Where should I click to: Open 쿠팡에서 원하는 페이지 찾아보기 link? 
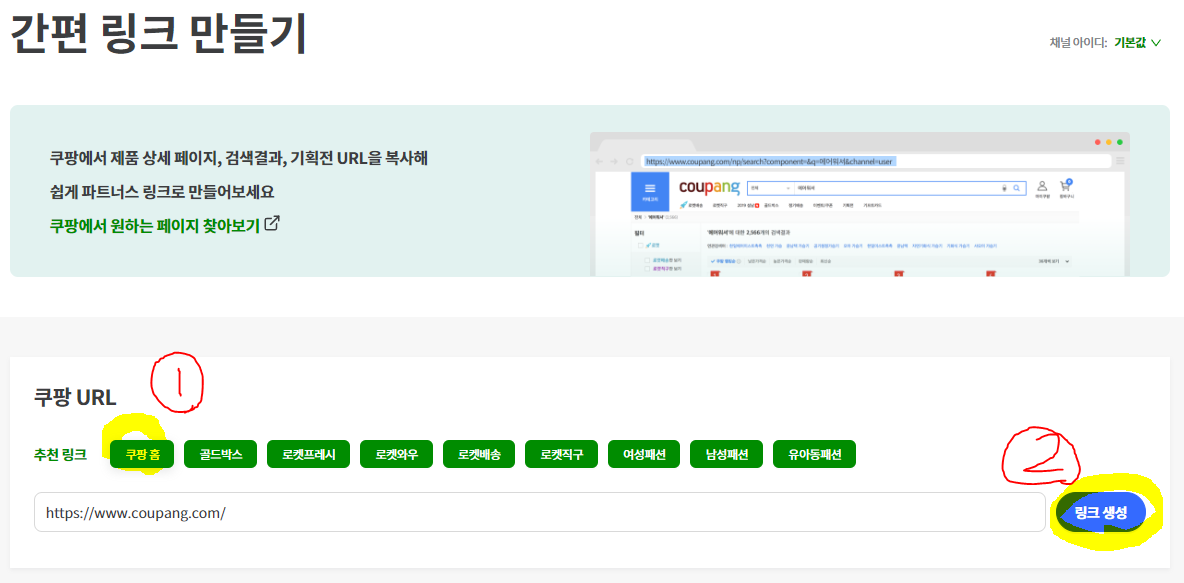click(155, 225)
